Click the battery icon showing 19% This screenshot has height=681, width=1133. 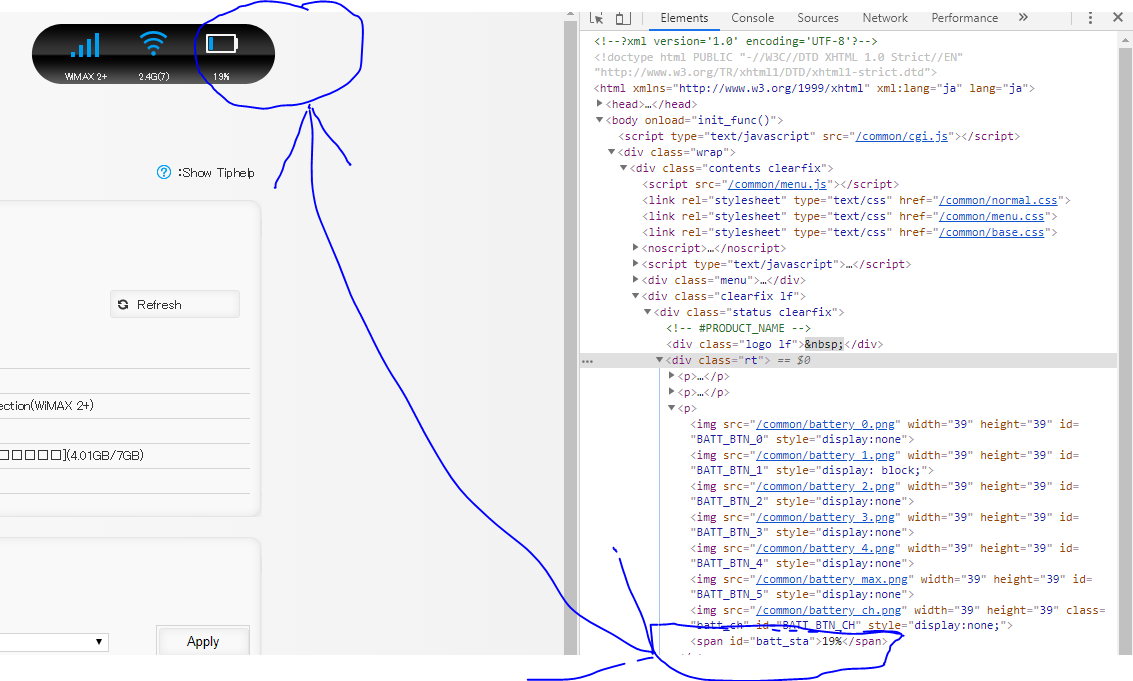[x=219, y=44]
